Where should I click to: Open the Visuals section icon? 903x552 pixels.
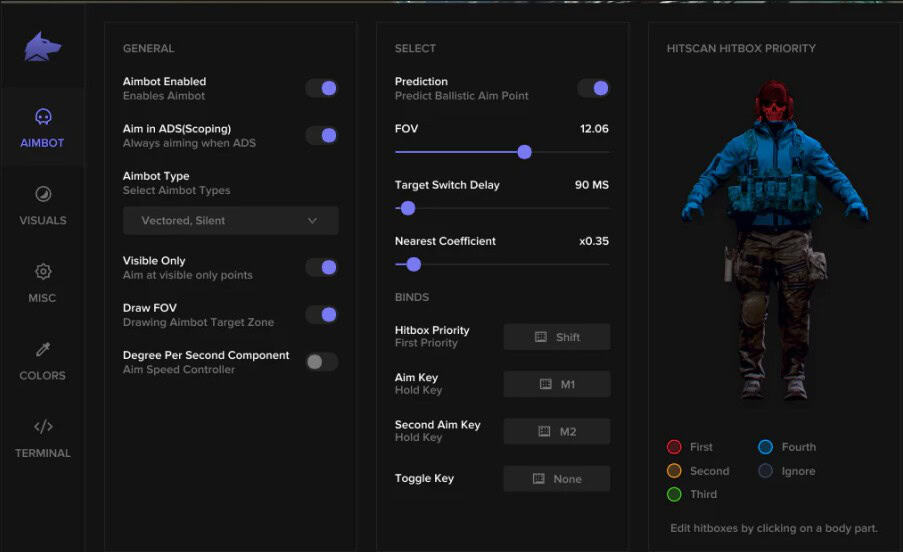coord(43,194)
